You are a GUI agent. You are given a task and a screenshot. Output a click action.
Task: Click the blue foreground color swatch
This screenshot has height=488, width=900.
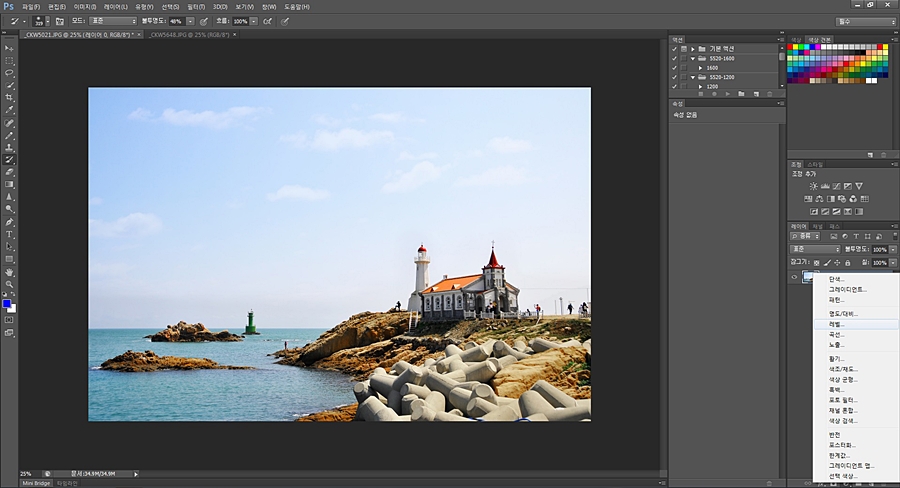click(7, 302)
